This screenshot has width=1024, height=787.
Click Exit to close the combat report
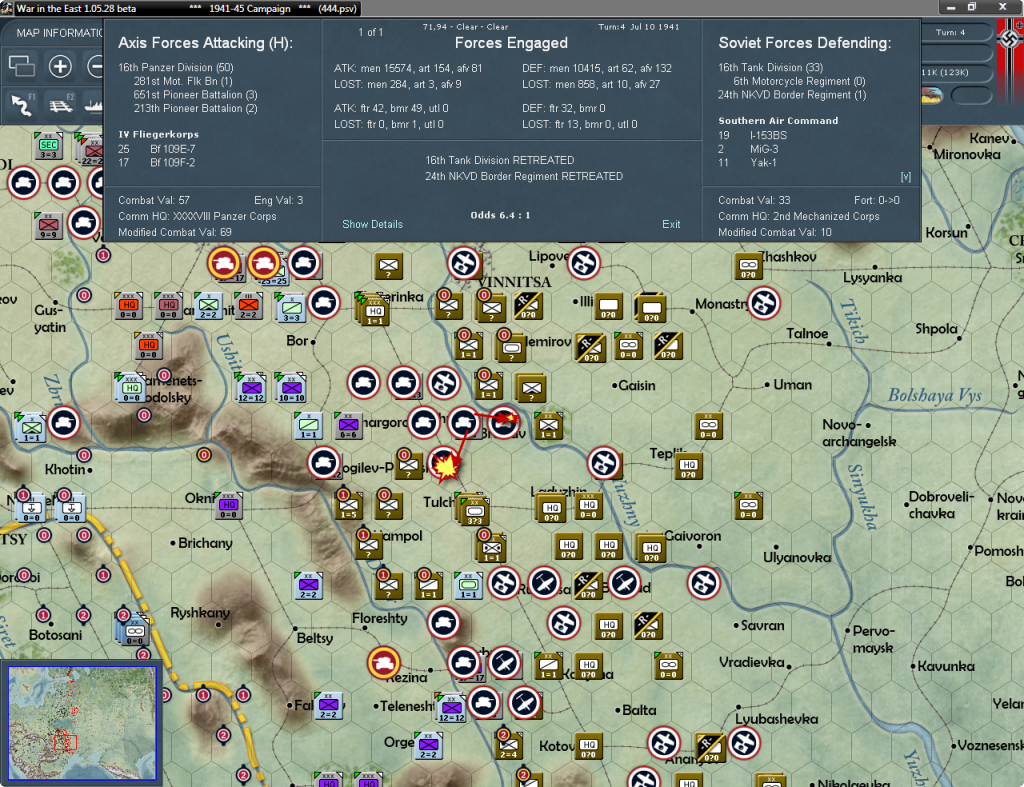[671, 224]
